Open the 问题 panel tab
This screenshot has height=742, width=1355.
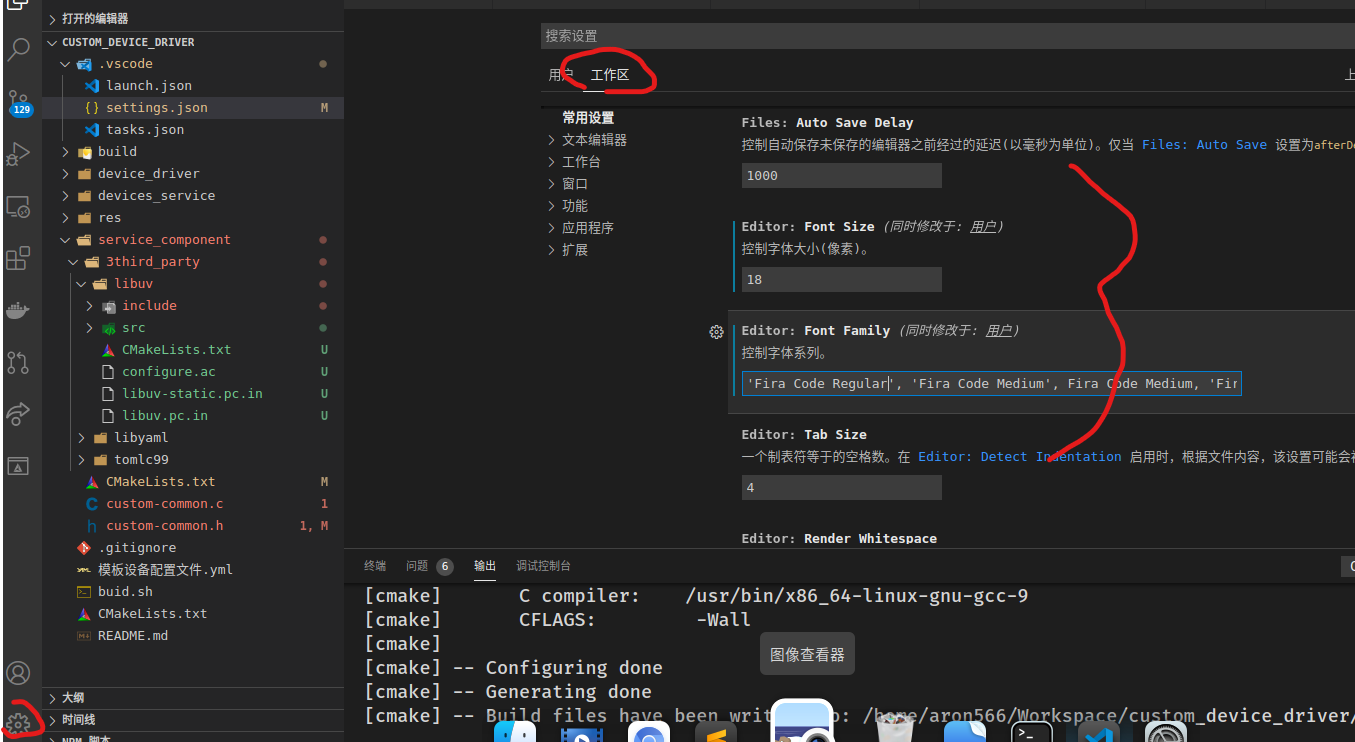click(x=416, y=565)
